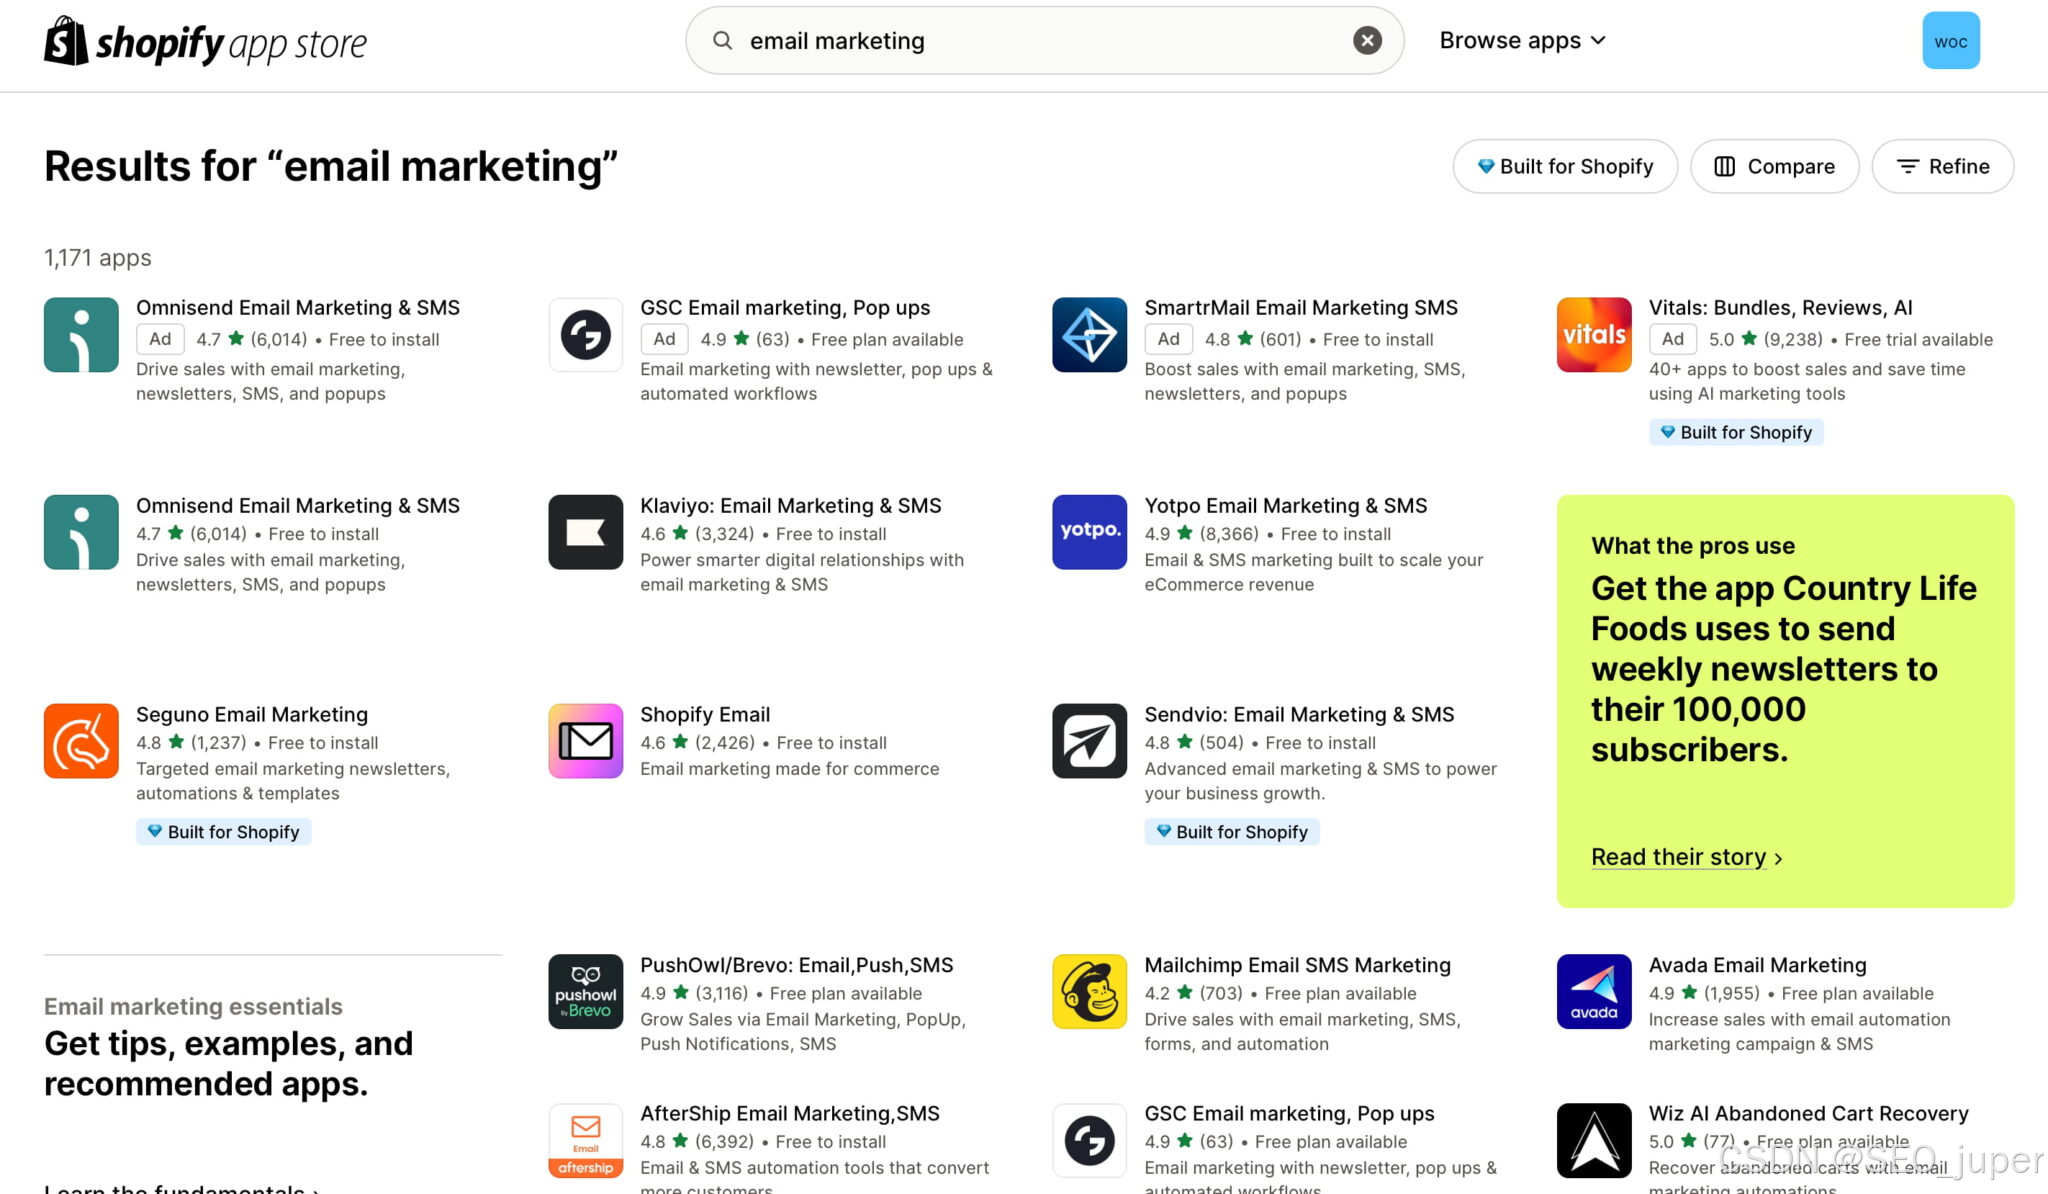The image size is (2048, 1194).
Task: Go to Shopify app store home logo
Action: point(205,42)
